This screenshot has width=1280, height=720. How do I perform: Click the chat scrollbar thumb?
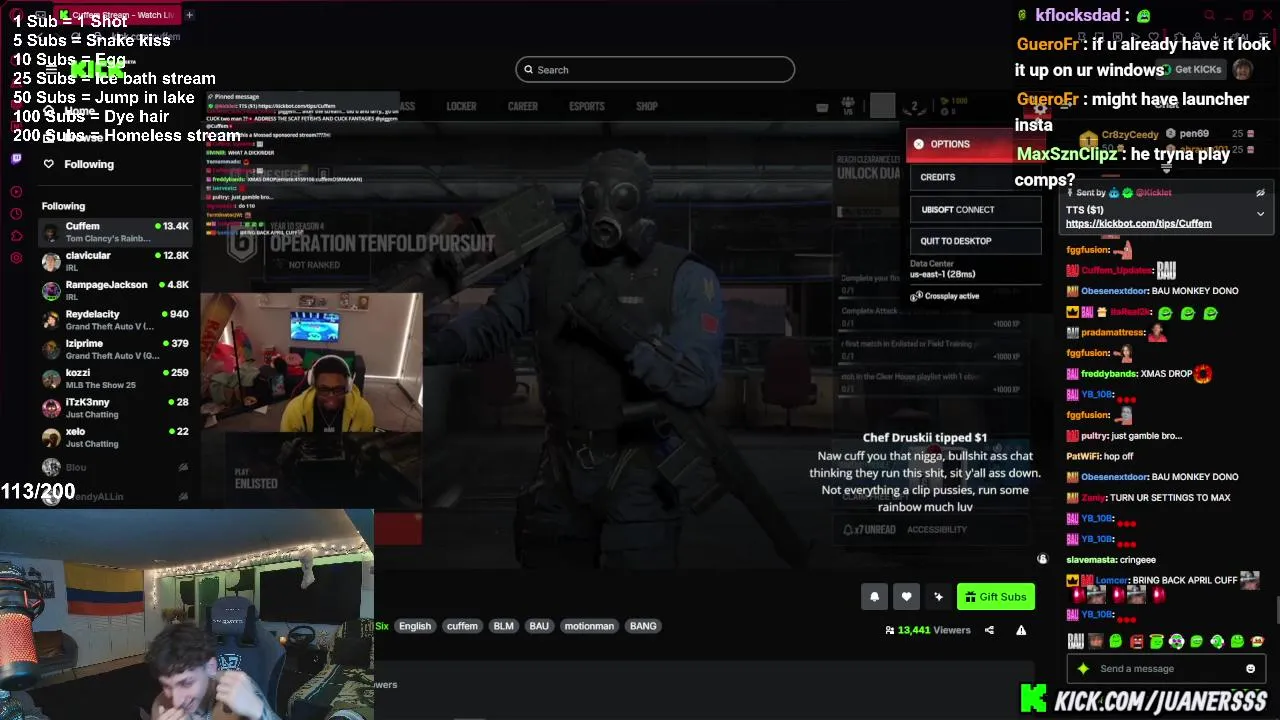(x=1276, y=610)
